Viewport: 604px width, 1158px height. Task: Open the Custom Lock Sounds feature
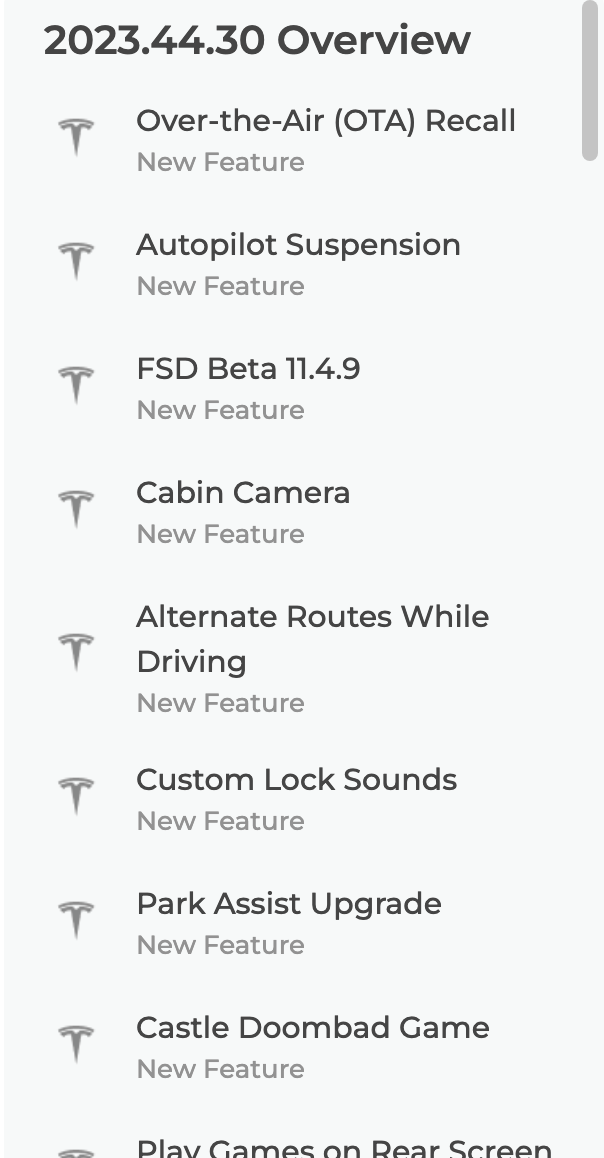pyautogui.click(x=296, y=780)
